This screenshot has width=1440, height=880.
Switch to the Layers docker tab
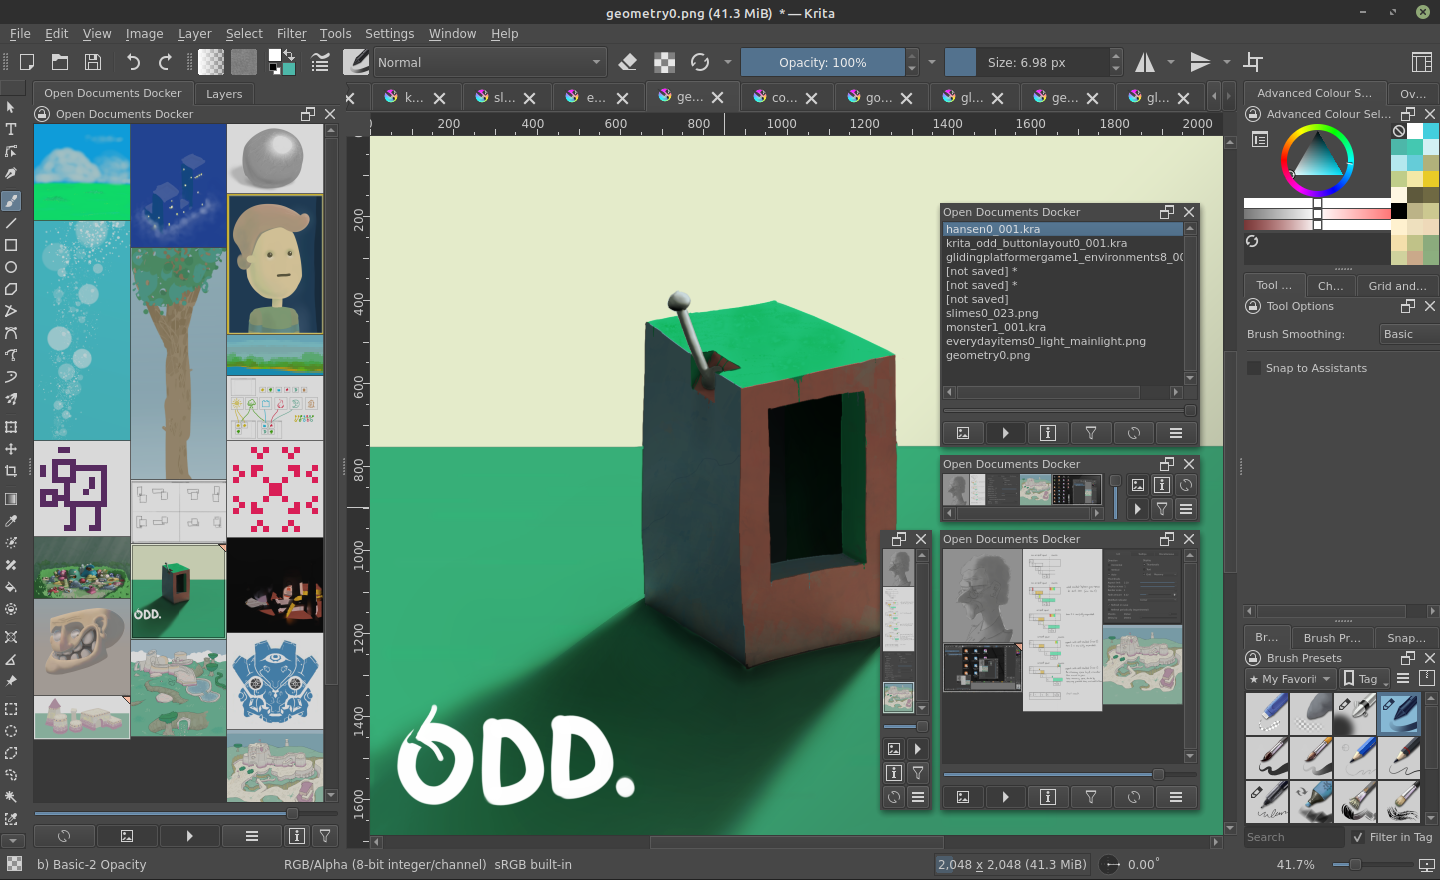click(224, 93)
